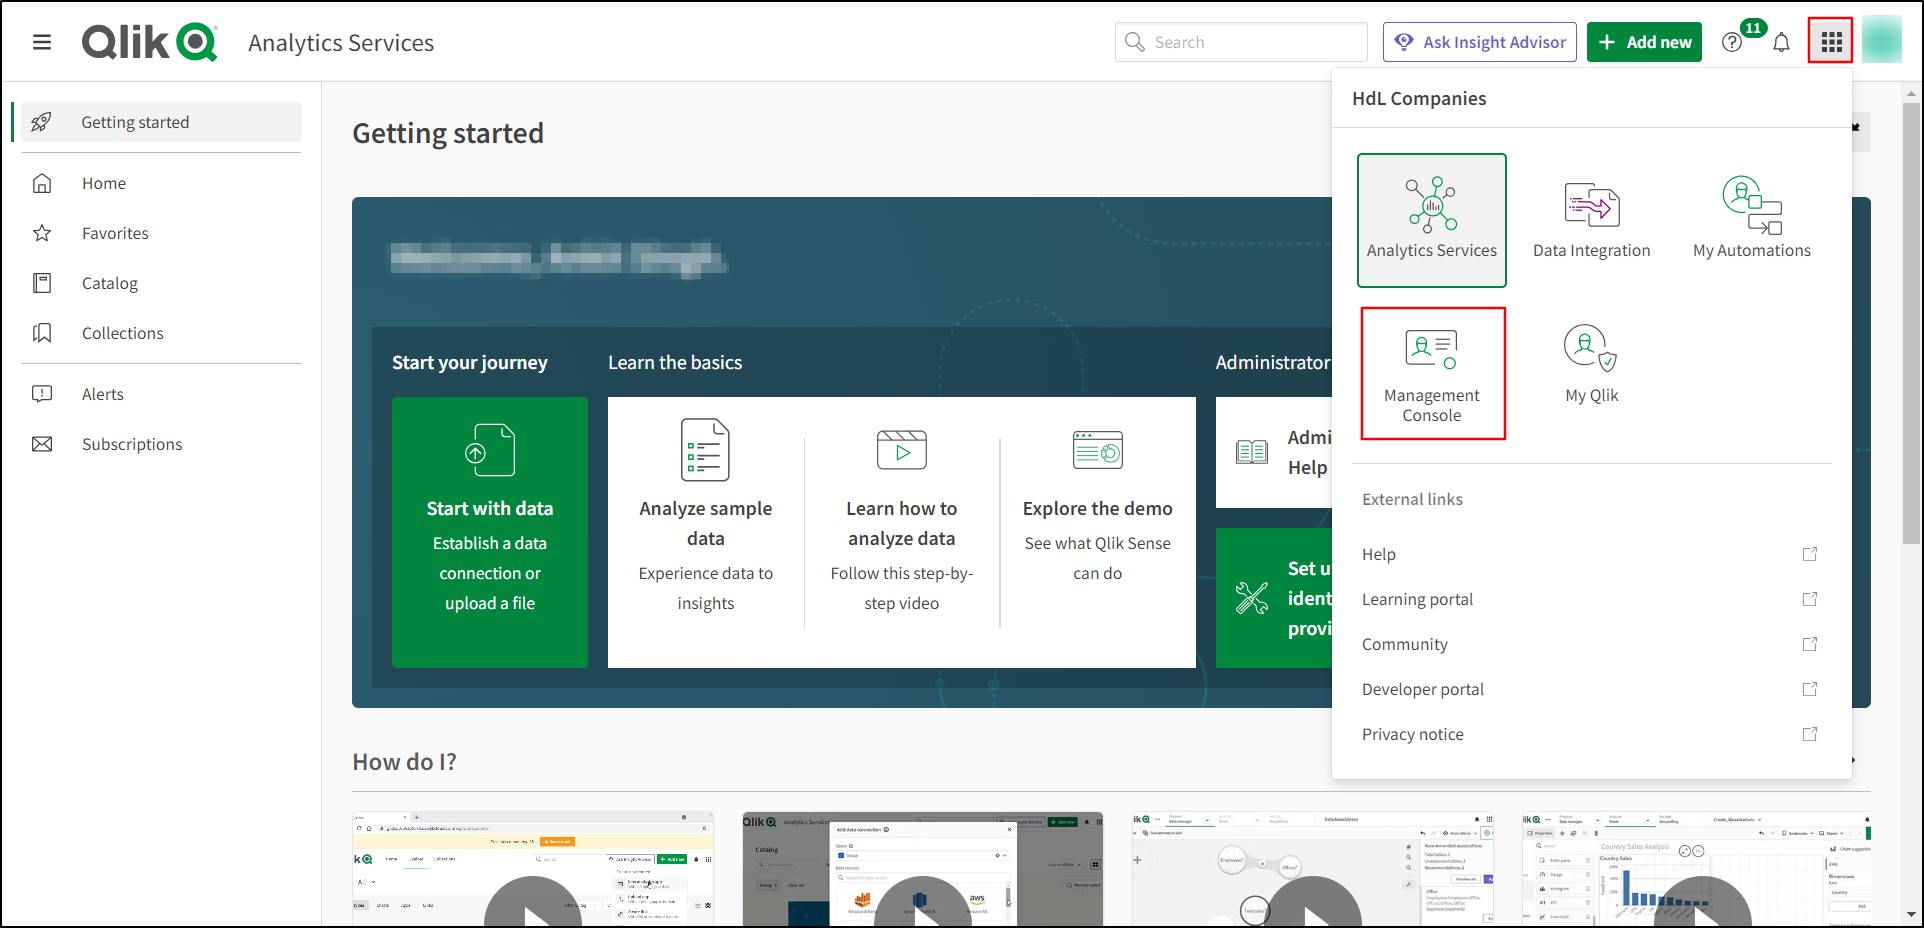Viewport: 1924px width, 928px height.
Task: Open Data Integration from the launcher
Action: pyautogui.click(x=1591, y=218)
